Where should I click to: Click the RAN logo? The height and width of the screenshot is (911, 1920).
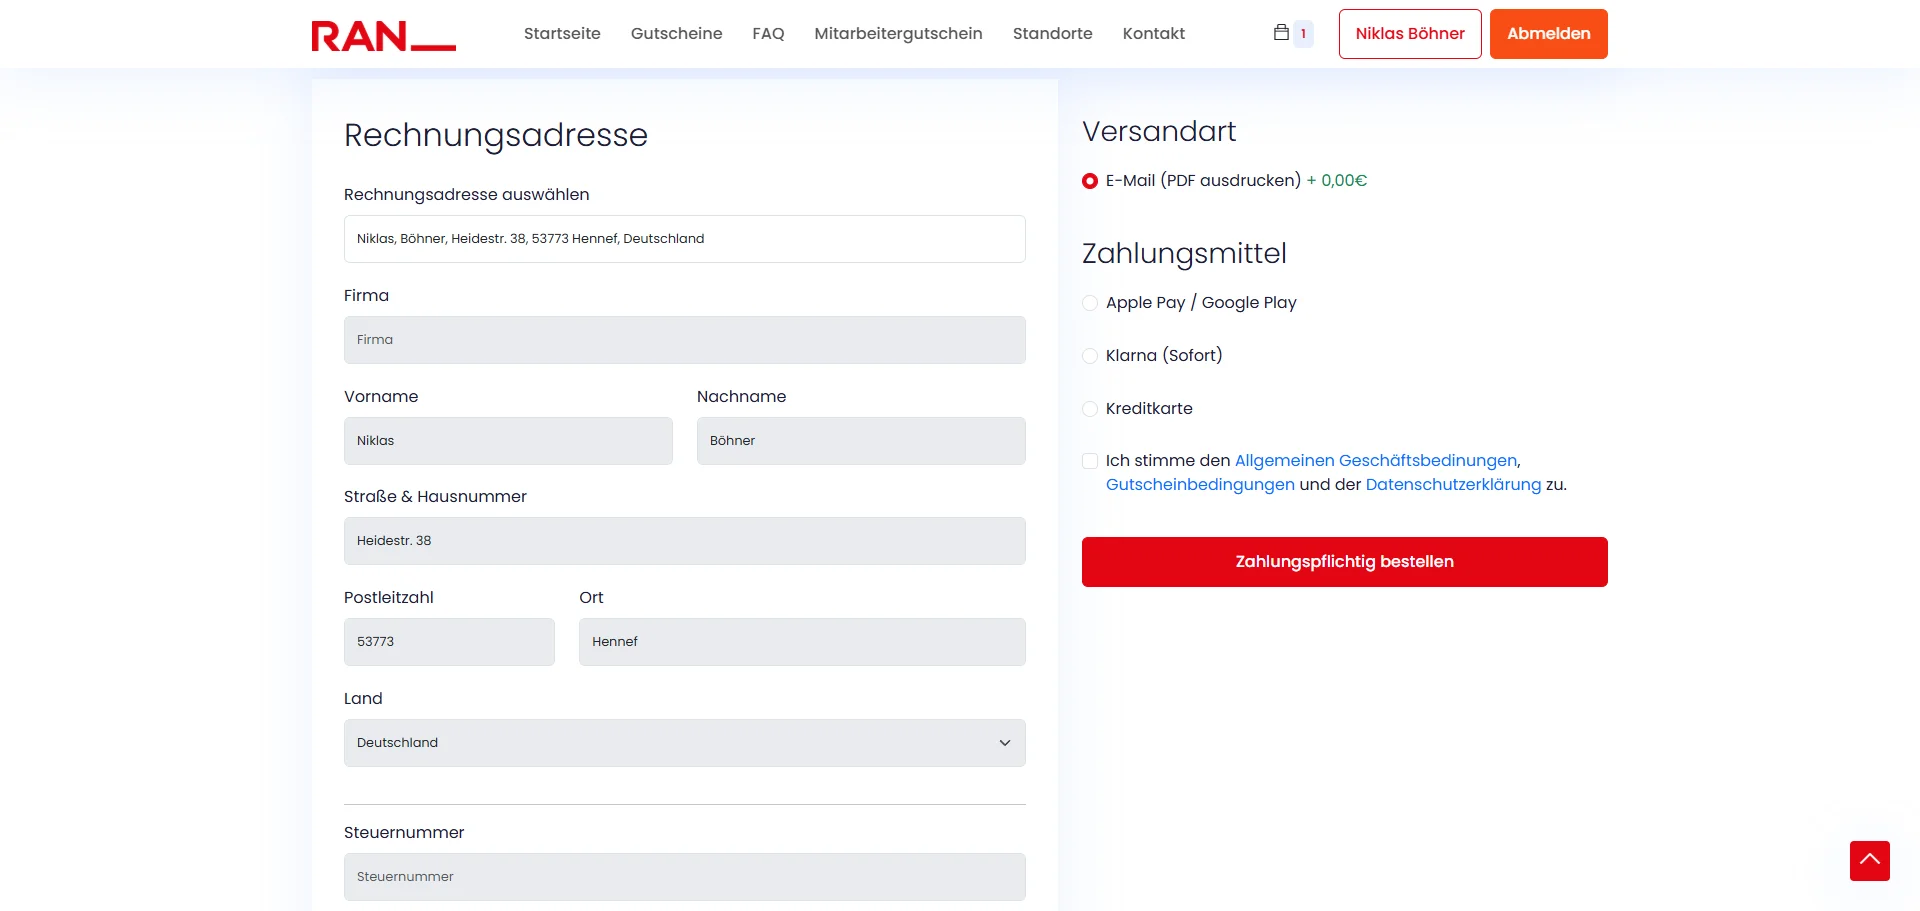coord(383,36)
